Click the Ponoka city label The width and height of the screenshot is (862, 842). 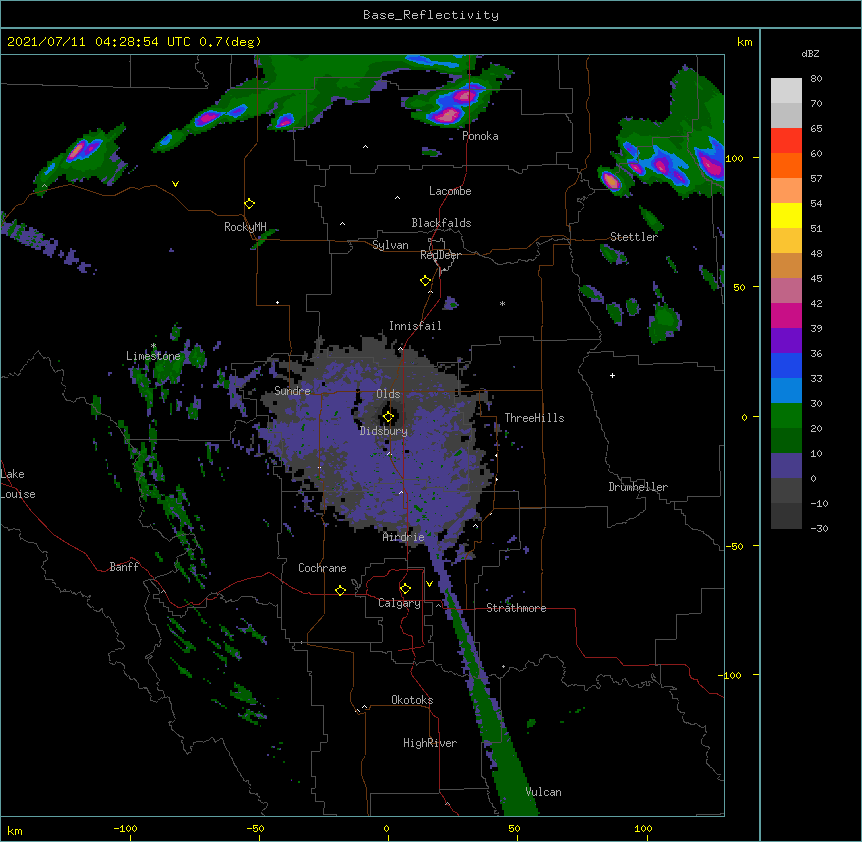coord(480,136)
